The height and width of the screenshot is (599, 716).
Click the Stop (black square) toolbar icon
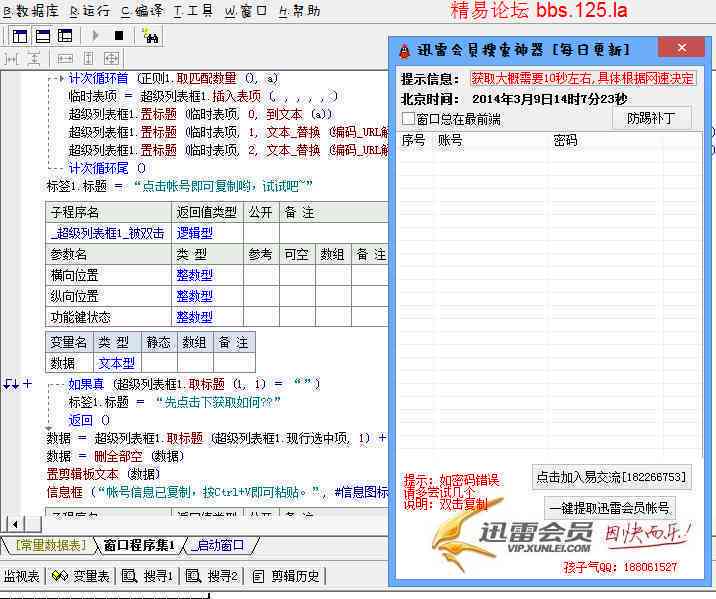[119, 36]
